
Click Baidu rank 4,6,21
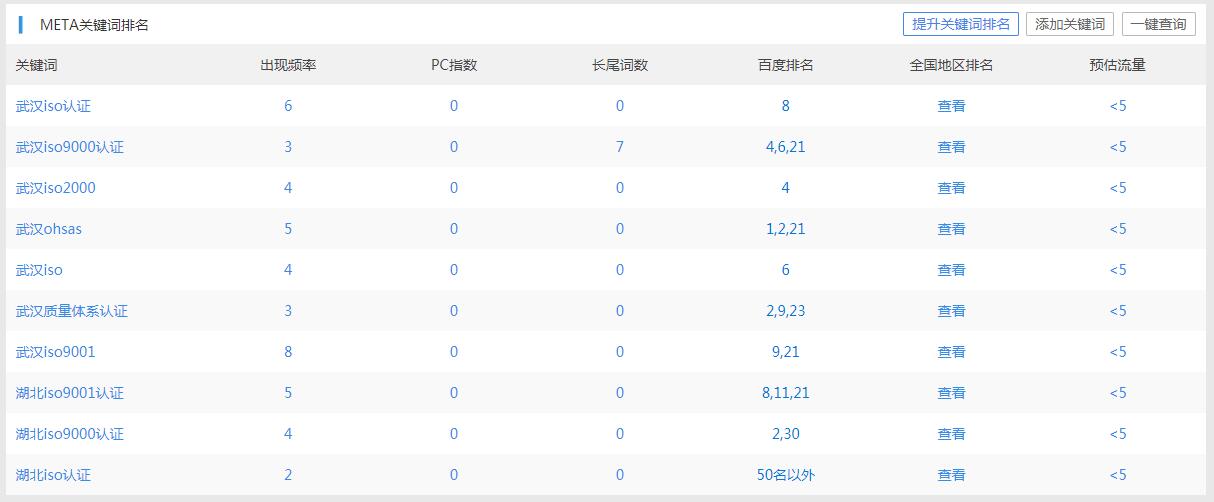pyautogui.click(x=786, y=147)
